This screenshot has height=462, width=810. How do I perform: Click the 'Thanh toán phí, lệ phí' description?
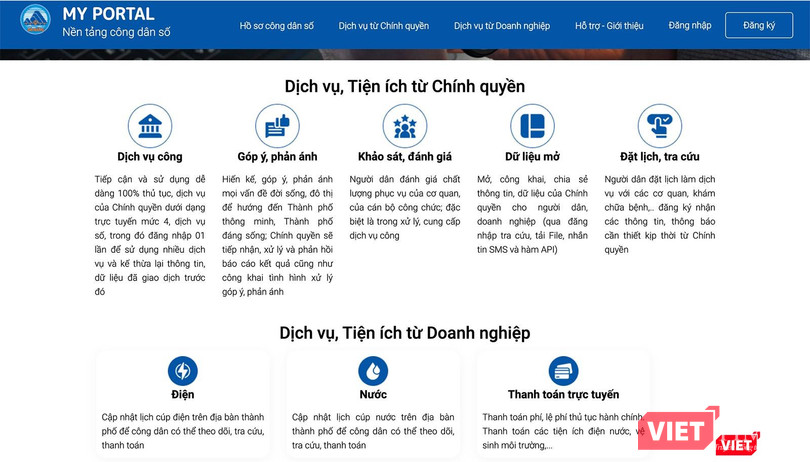coord(564,431)
